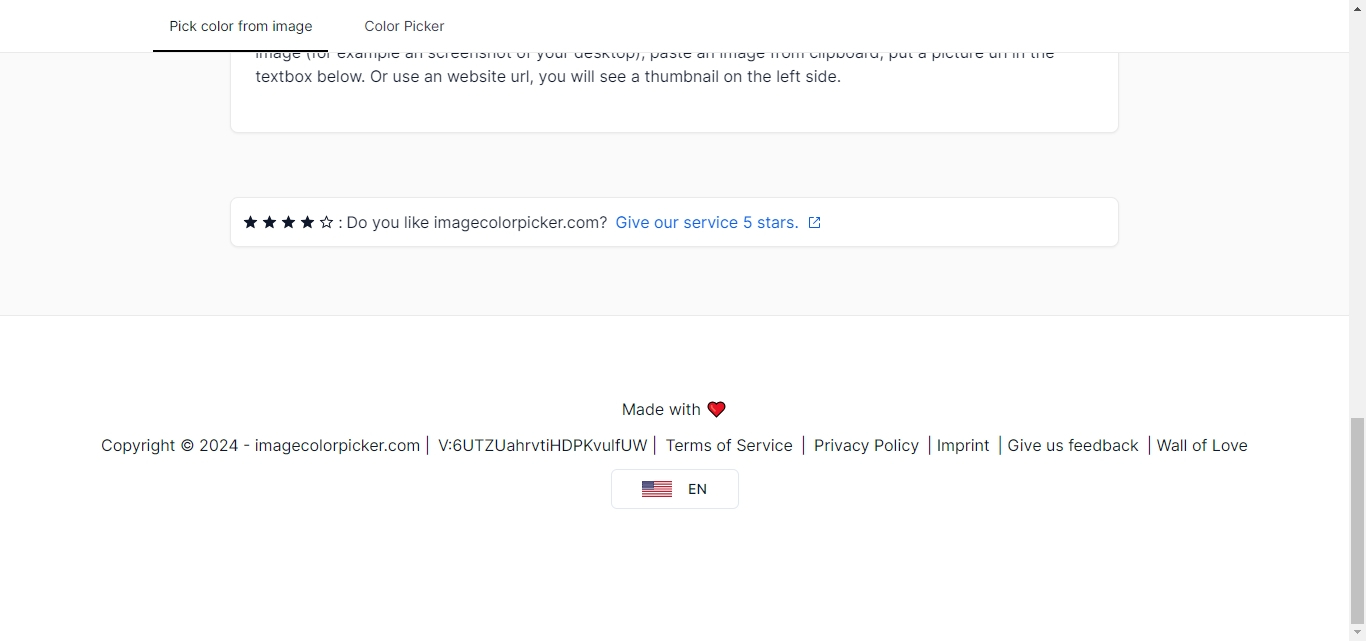
Task: Click the red heart icon
Action: click(716, 409)
